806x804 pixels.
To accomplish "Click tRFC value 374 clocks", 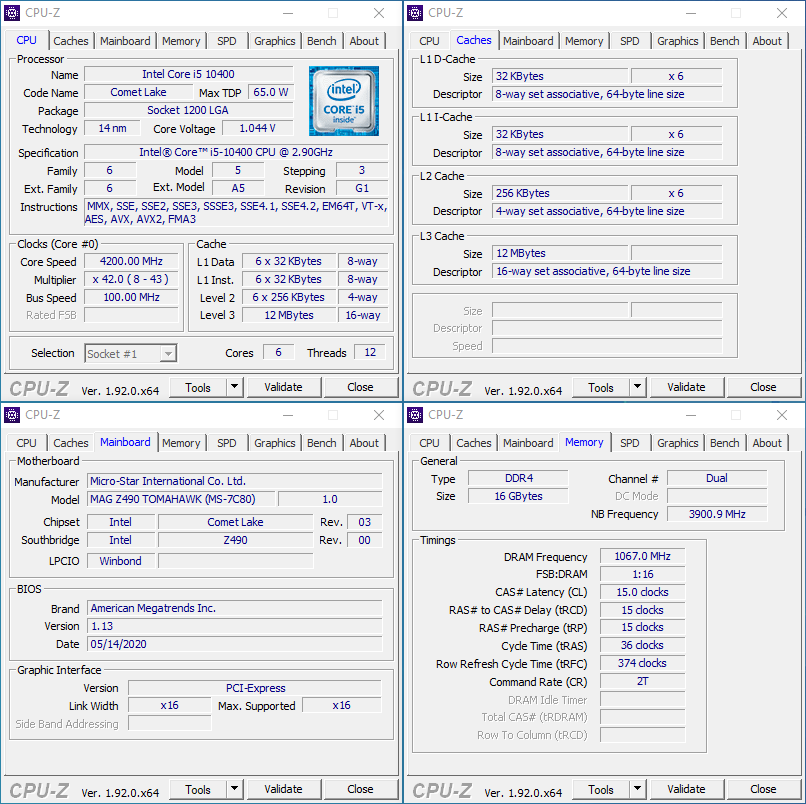I will 643,663.
